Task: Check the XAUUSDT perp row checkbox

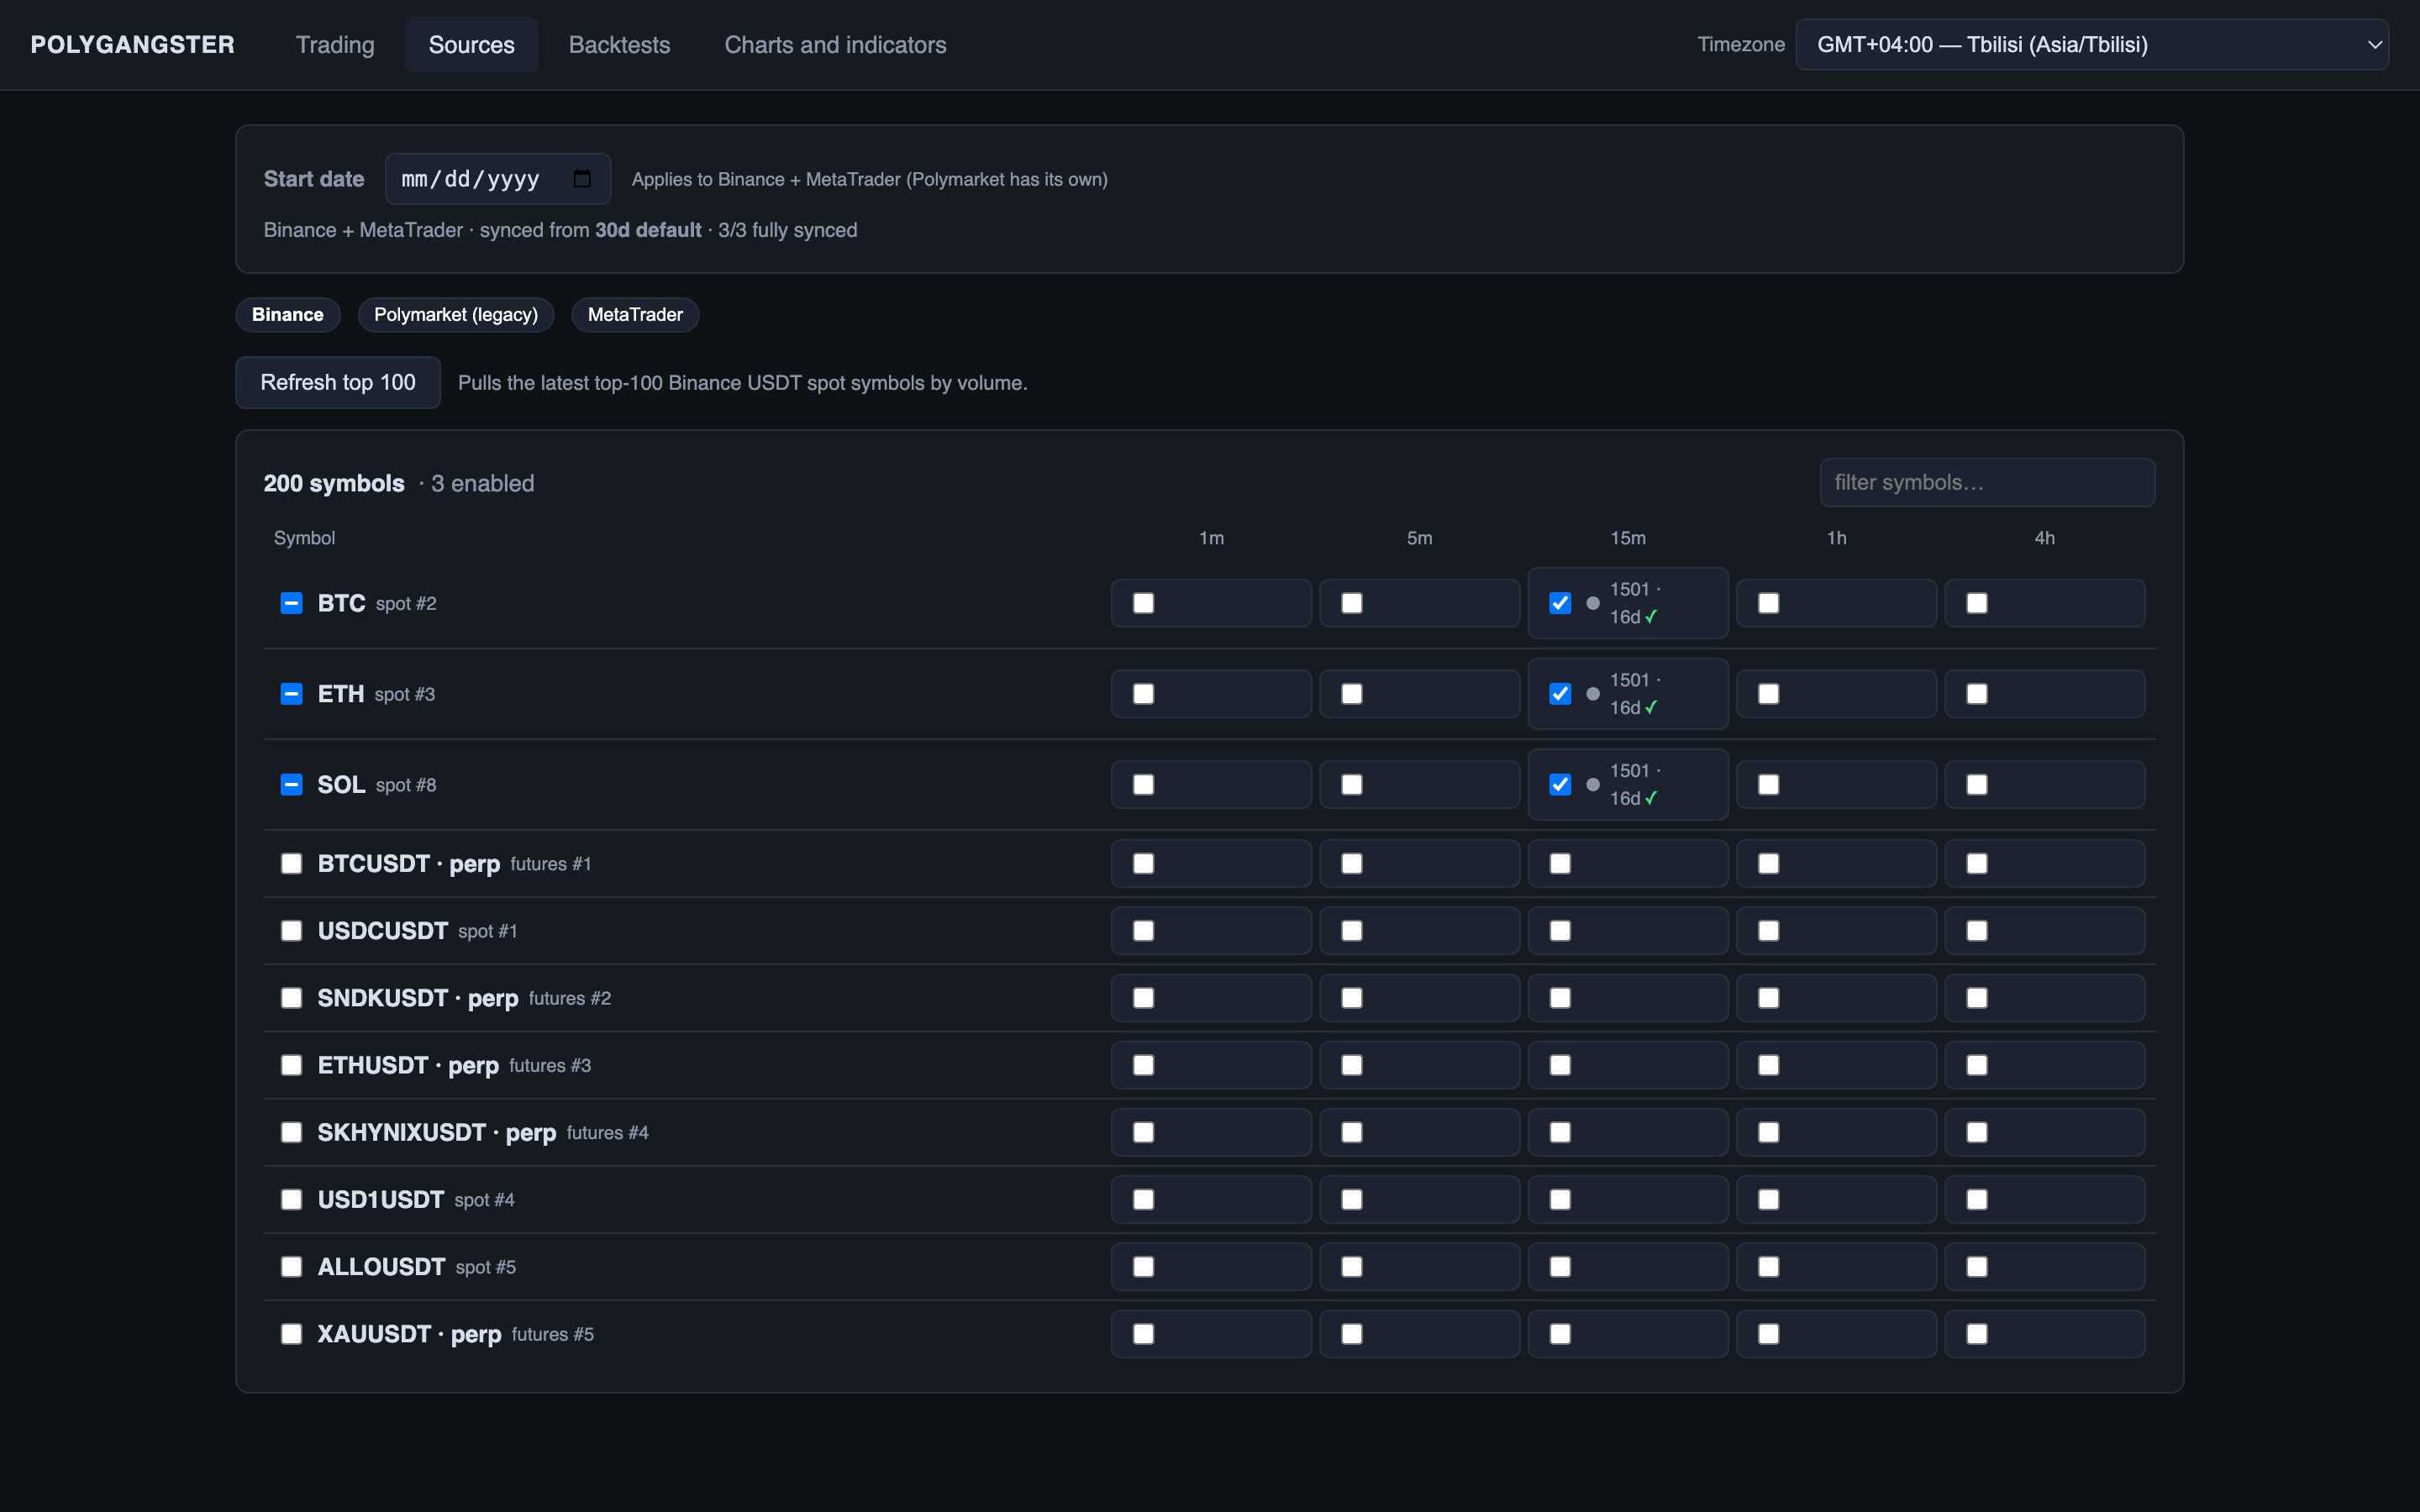Action: pyautogui.click(x=291, y=1334)
